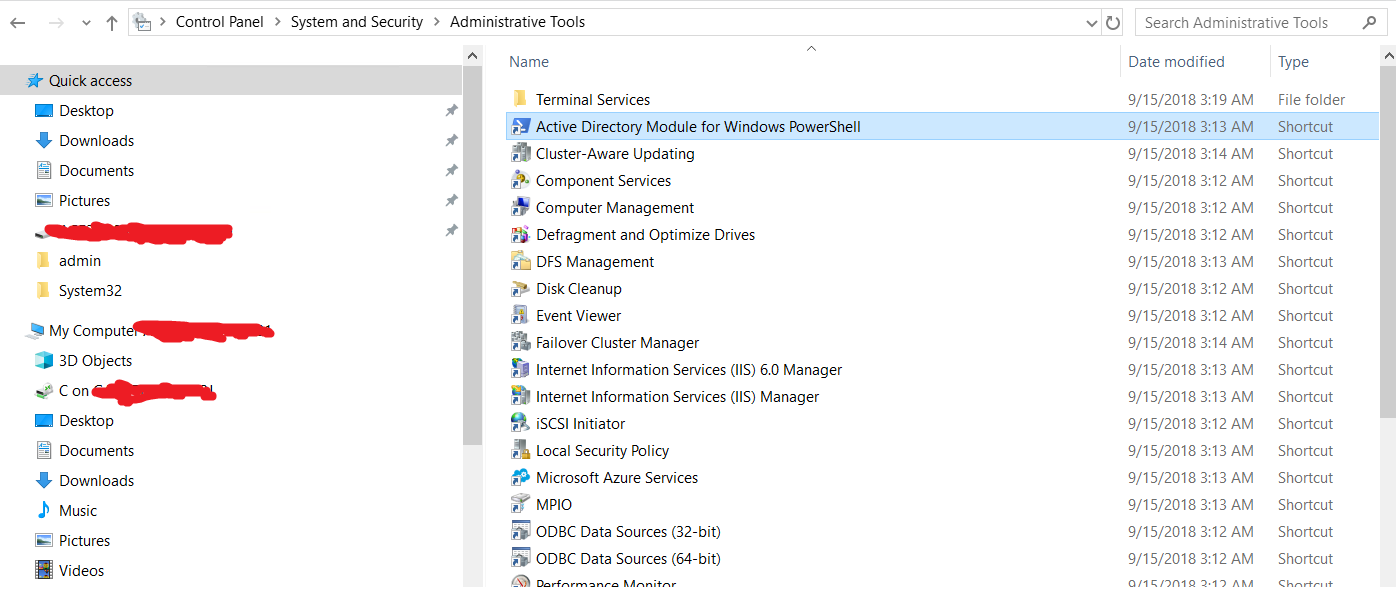This screenshot has width=1397, height=597.
Task: Click Control Panel in the breadcrumb
Action: tap(220, 22)
